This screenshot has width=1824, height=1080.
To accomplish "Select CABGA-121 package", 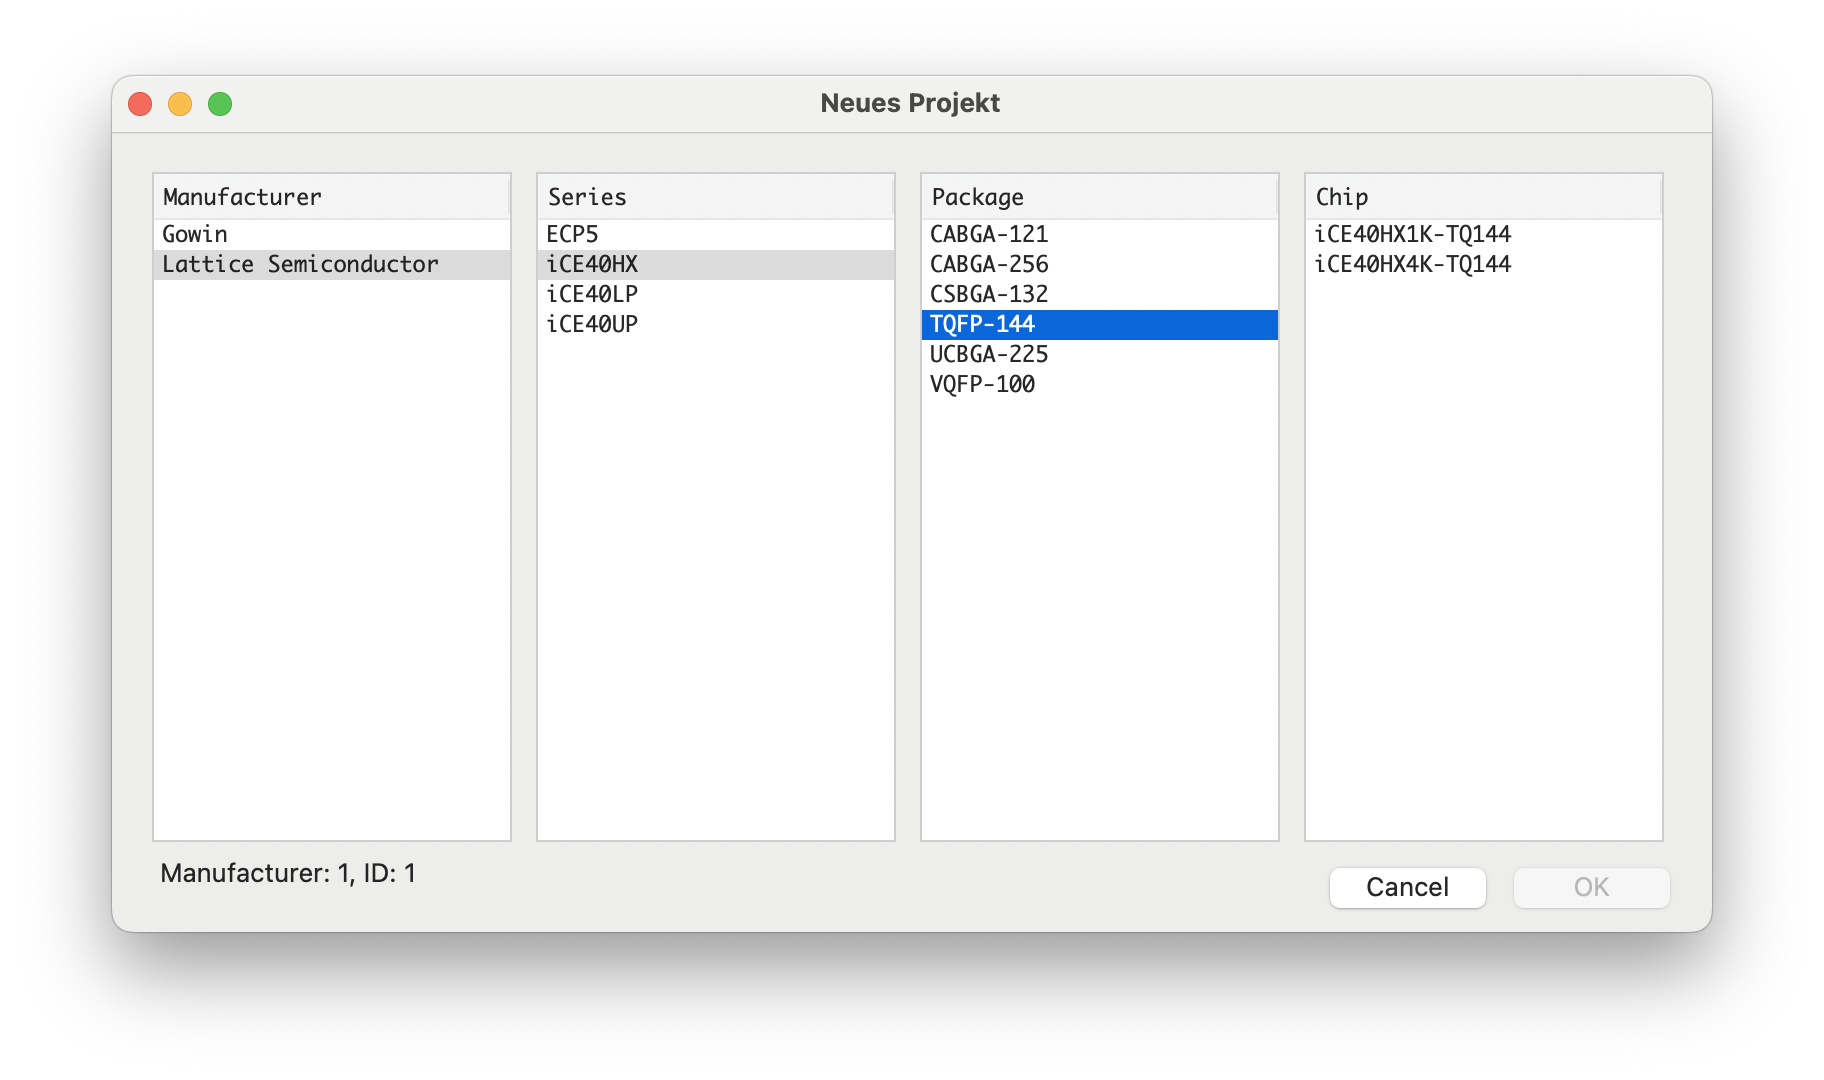I will [x=1100, y=234].
